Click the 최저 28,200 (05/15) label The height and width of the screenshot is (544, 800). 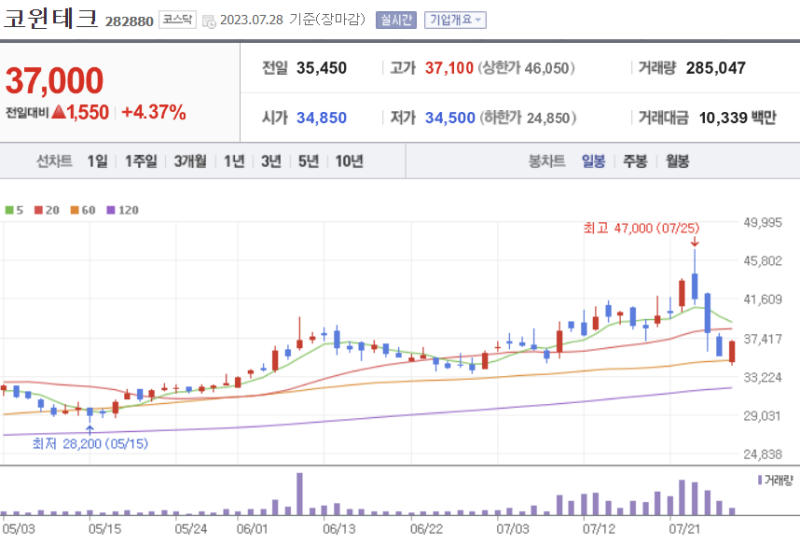(x=90, y=443)
